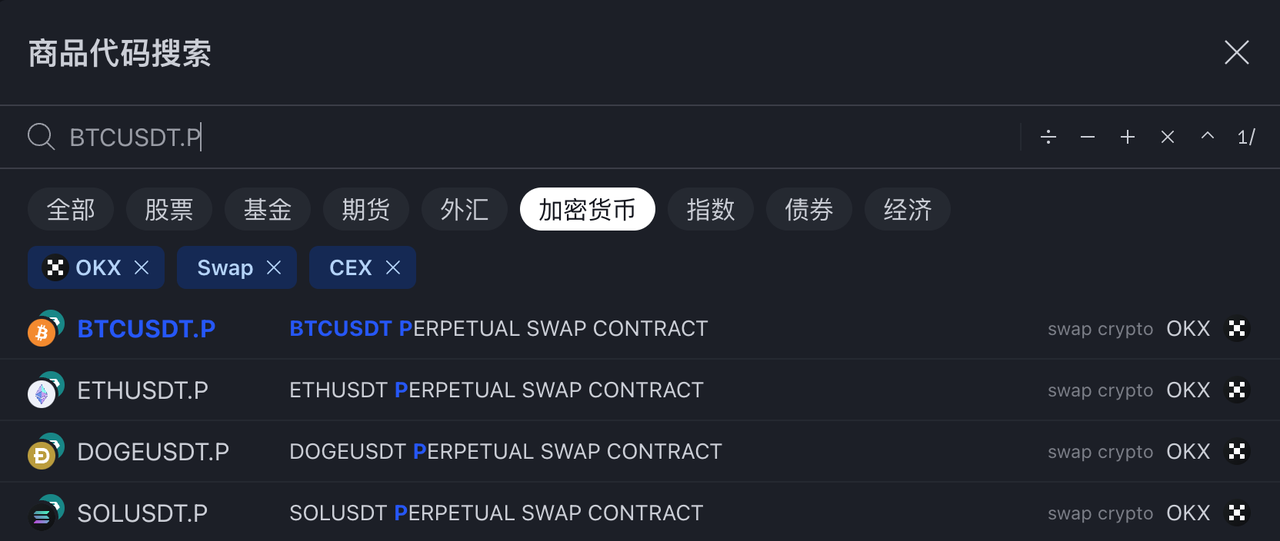Insert the multiplication operator symbol
The image size is (1280, 541).
coord(1168,137)
